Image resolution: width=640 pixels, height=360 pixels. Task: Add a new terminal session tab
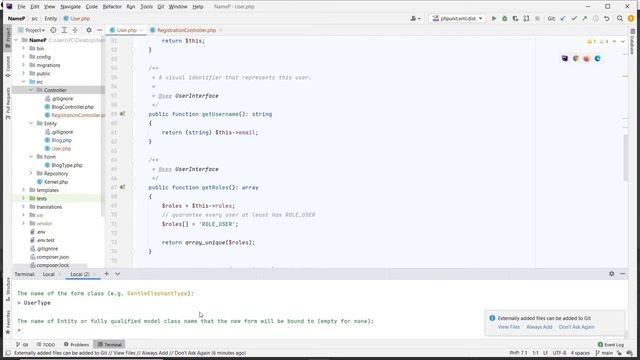[x=107, y=274]
